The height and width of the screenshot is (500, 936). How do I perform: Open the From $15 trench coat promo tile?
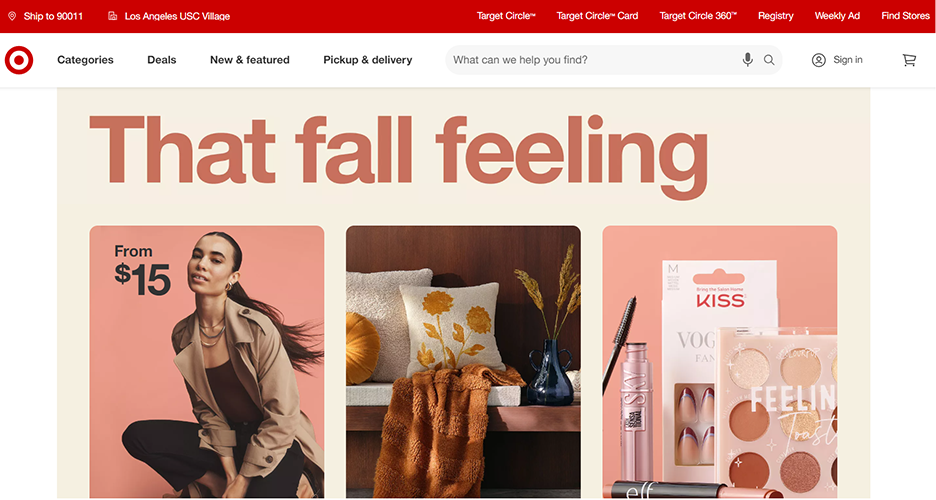[207, 362]
